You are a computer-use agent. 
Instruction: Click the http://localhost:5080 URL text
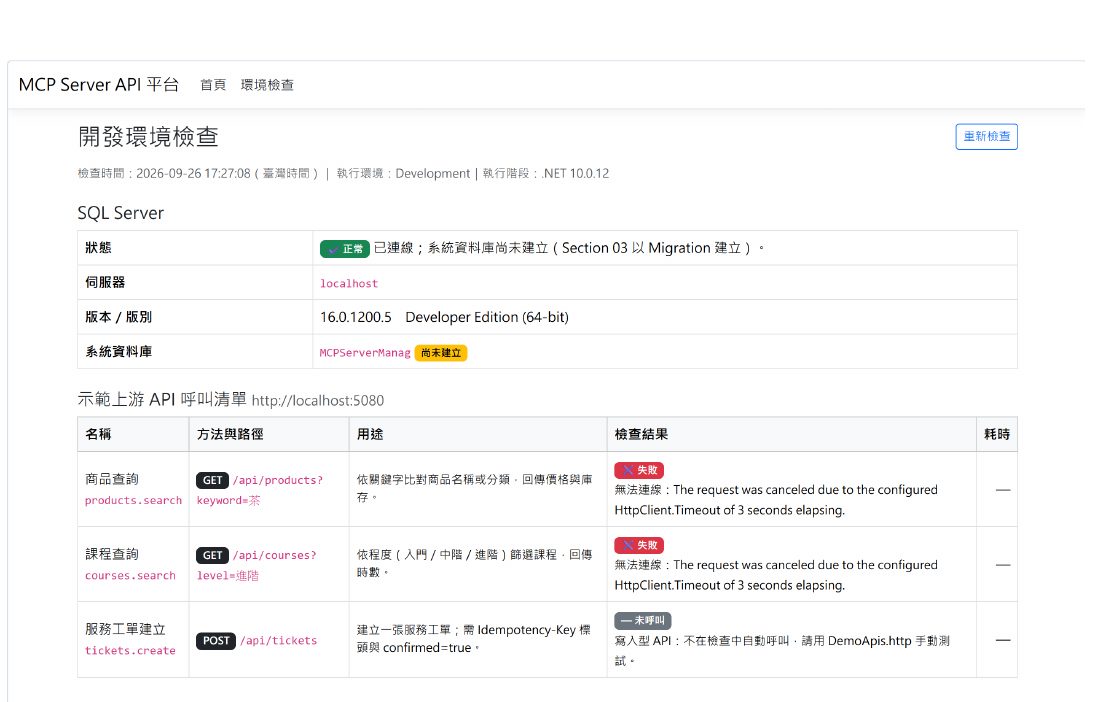pyautogui.click(x=318, y=401)
